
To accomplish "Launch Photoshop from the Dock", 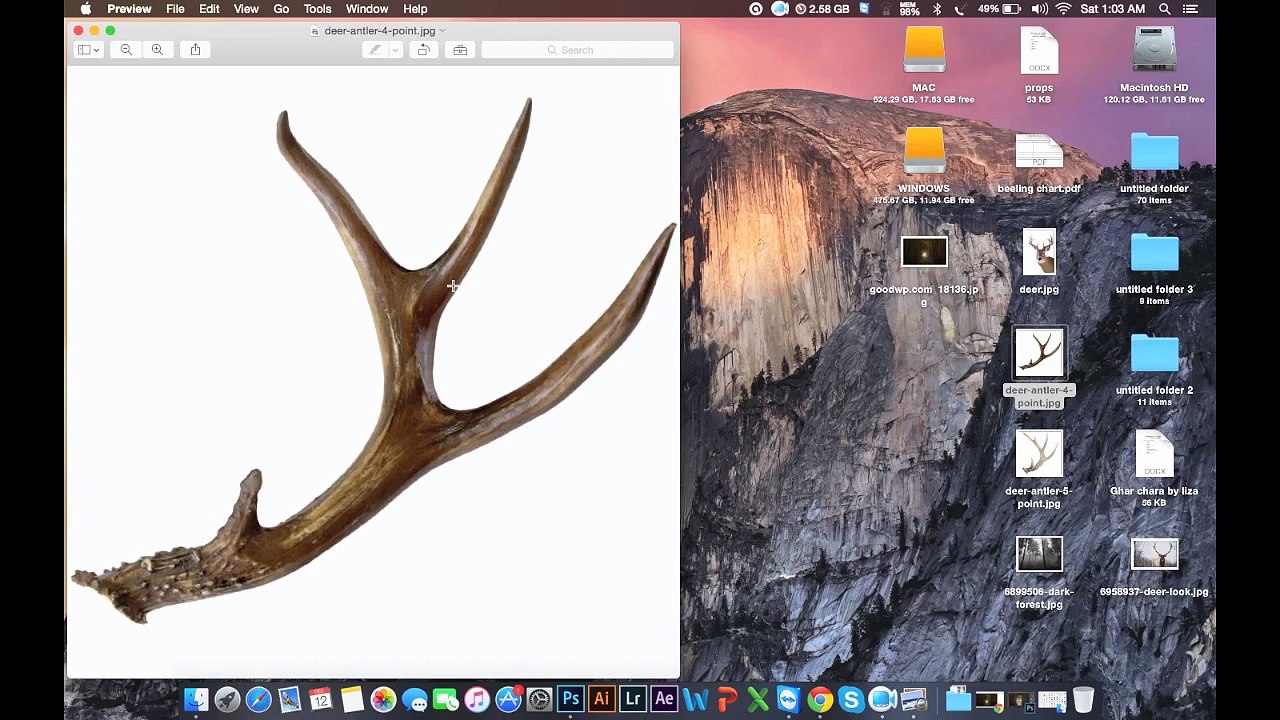I will (570, 699).
